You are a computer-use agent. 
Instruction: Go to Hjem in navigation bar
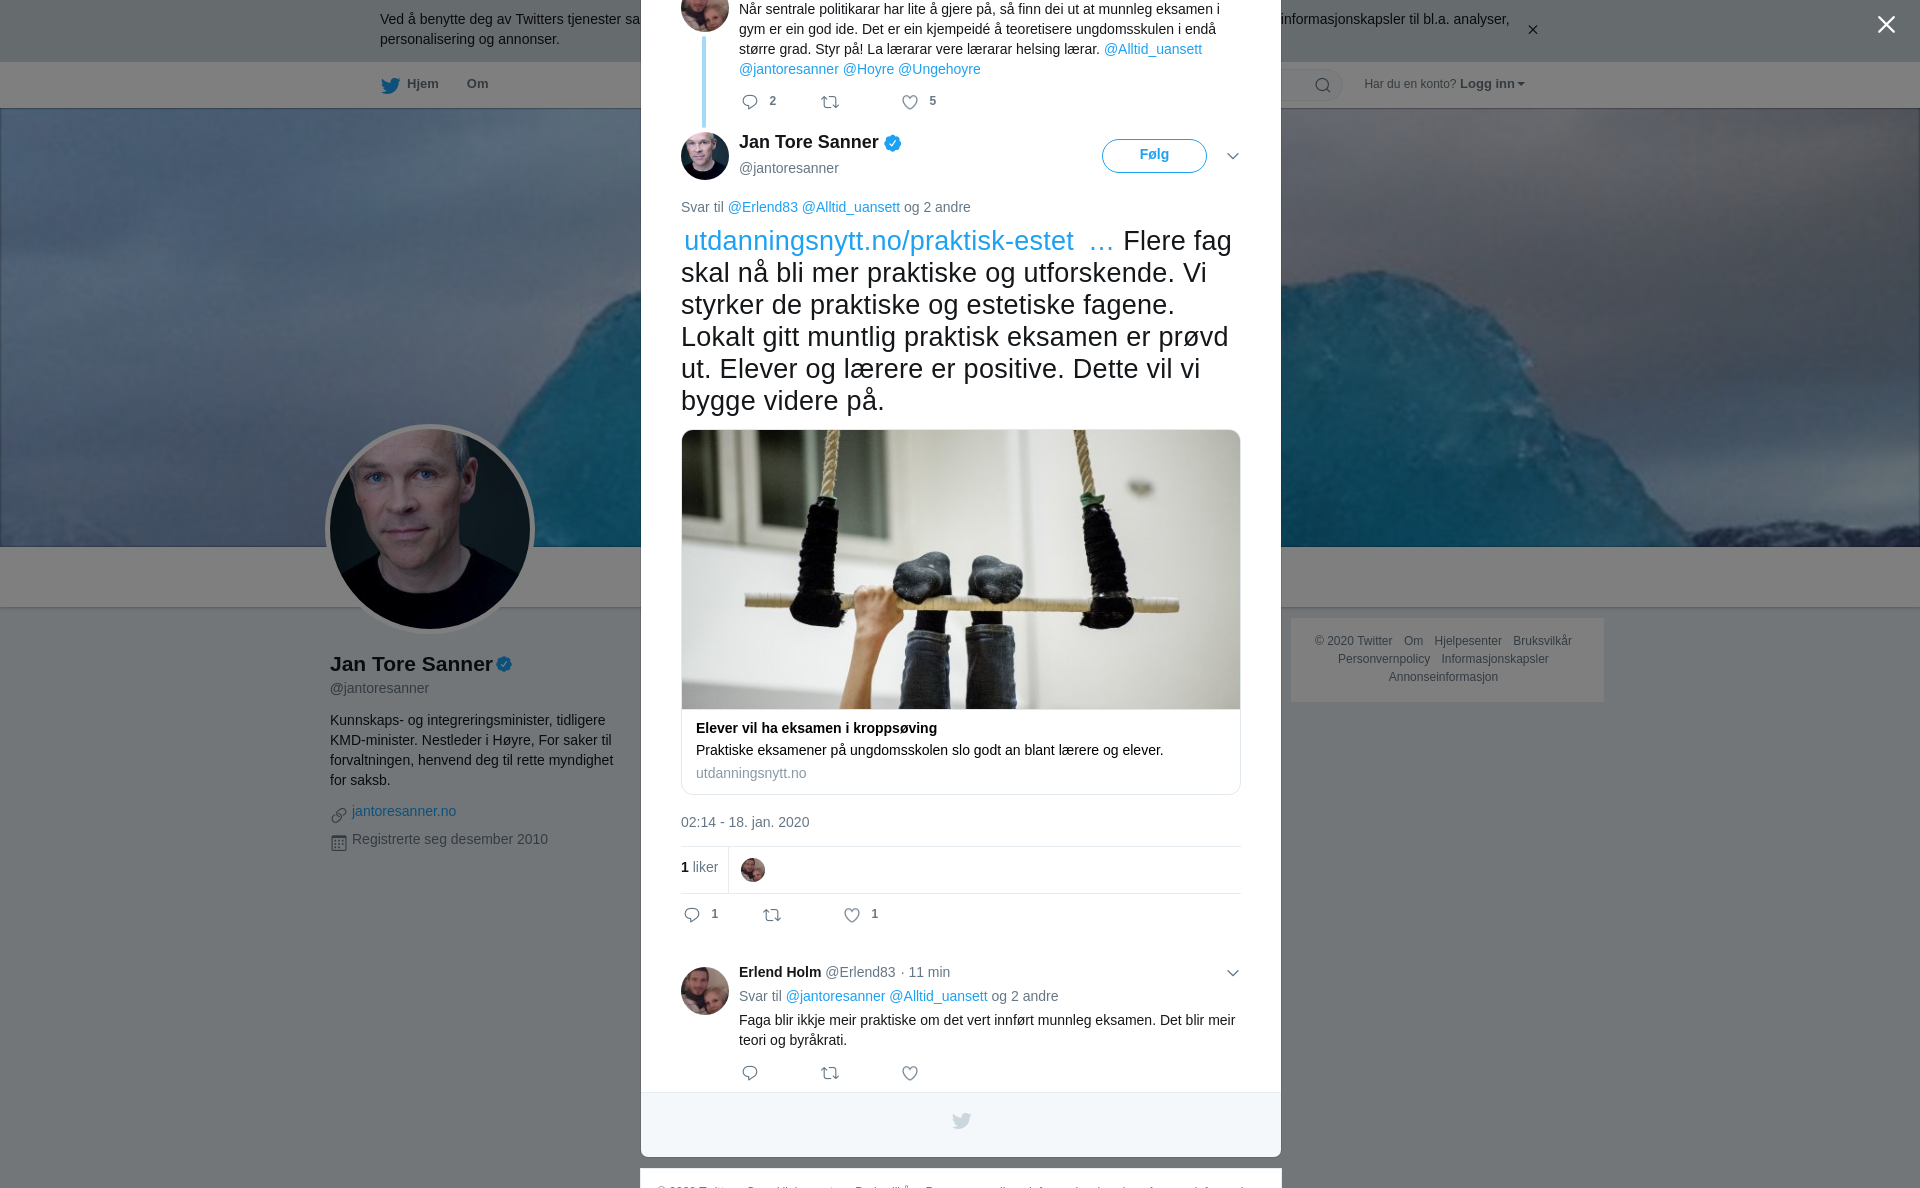410,84
